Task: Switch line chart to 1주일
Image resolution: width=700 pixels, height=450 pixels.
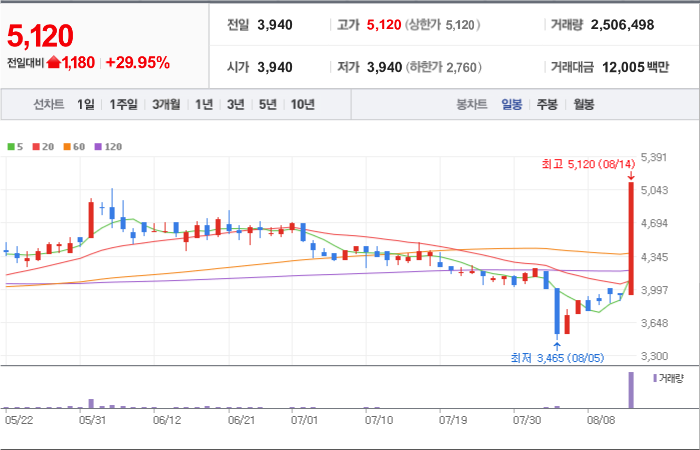Action: pos(123,104)
